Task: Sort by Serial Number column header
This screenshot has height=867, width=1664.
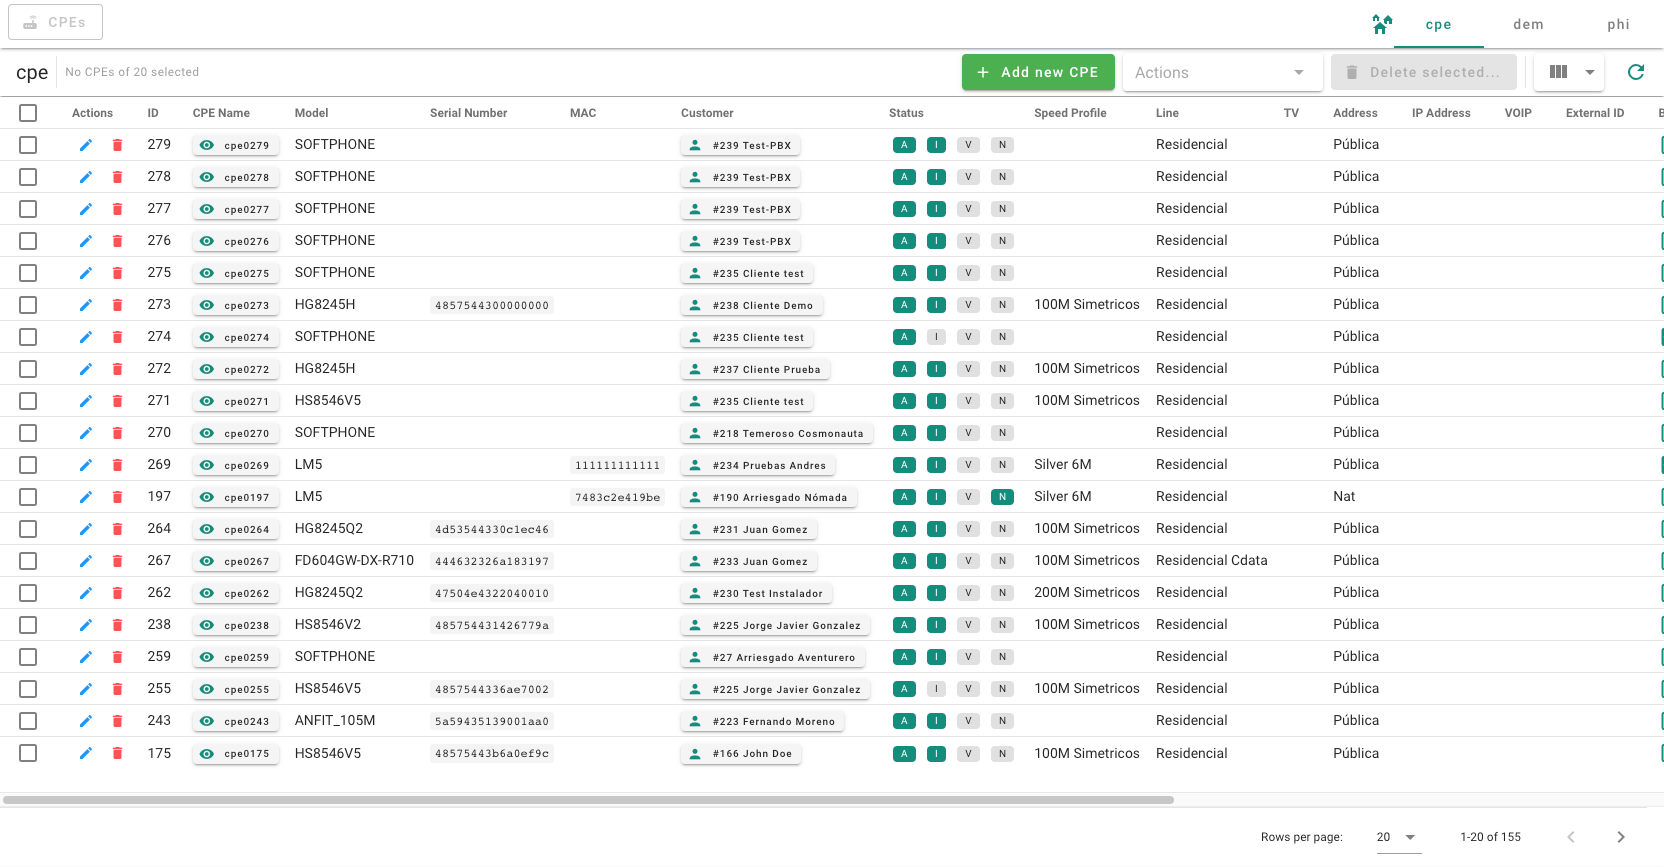Action: (x=468, y=113)
